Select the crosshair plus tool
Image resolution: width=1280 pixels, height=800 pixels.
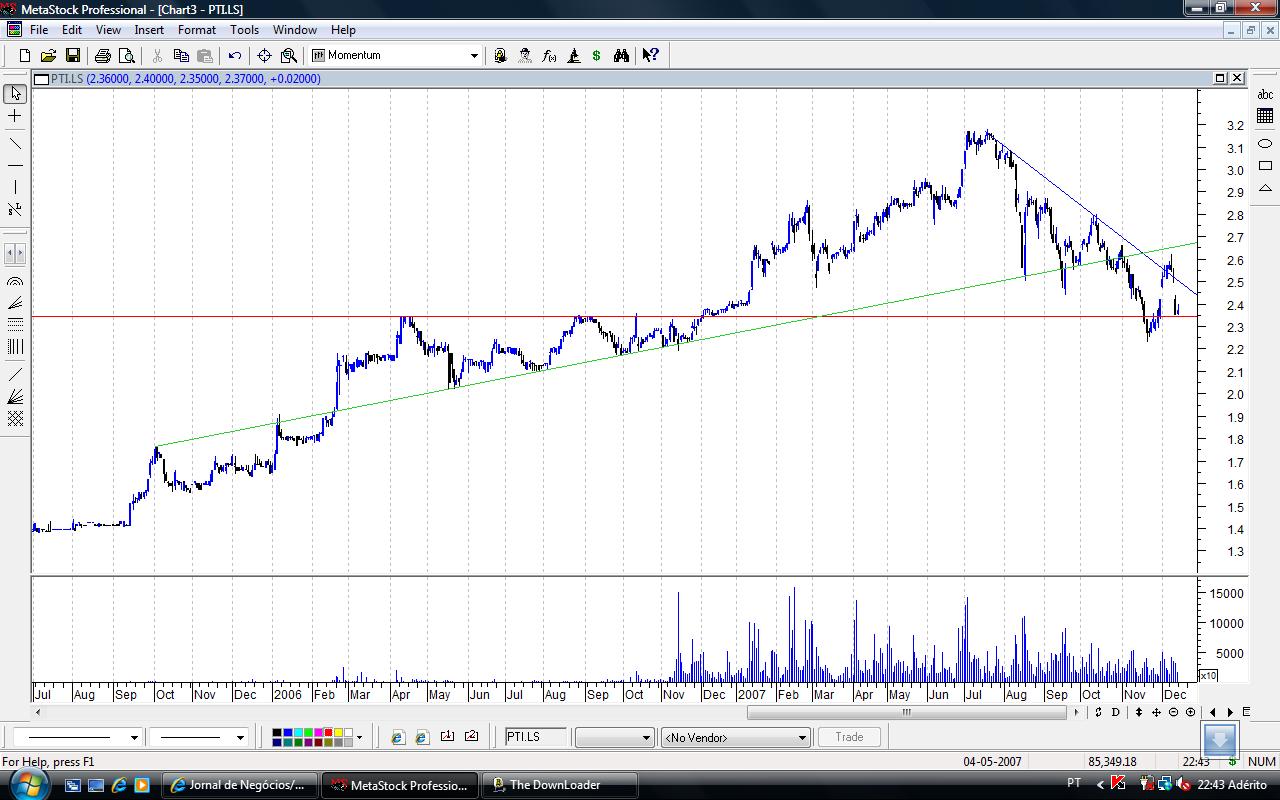click(x=15, y=117)
